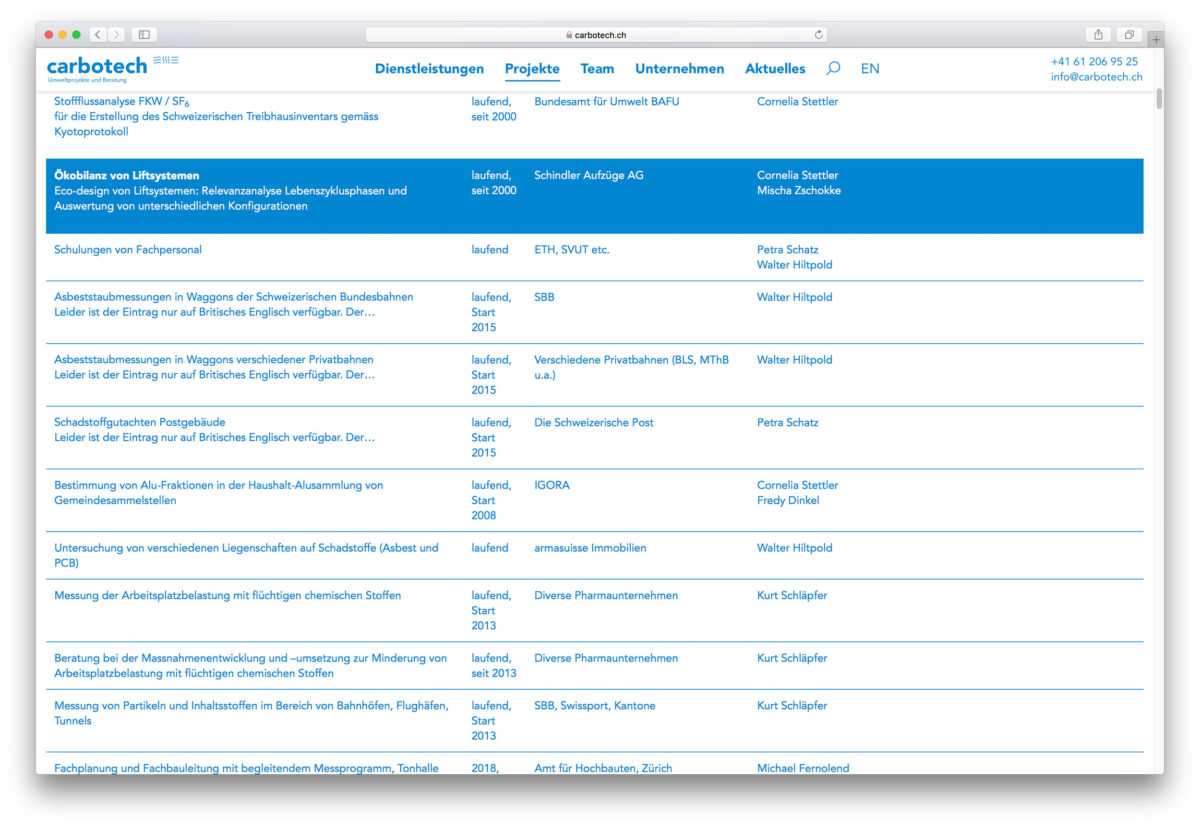The width and height of the screenshot is (1200, 829).
Task: Switch language to EN
Action: coord(870,69)
